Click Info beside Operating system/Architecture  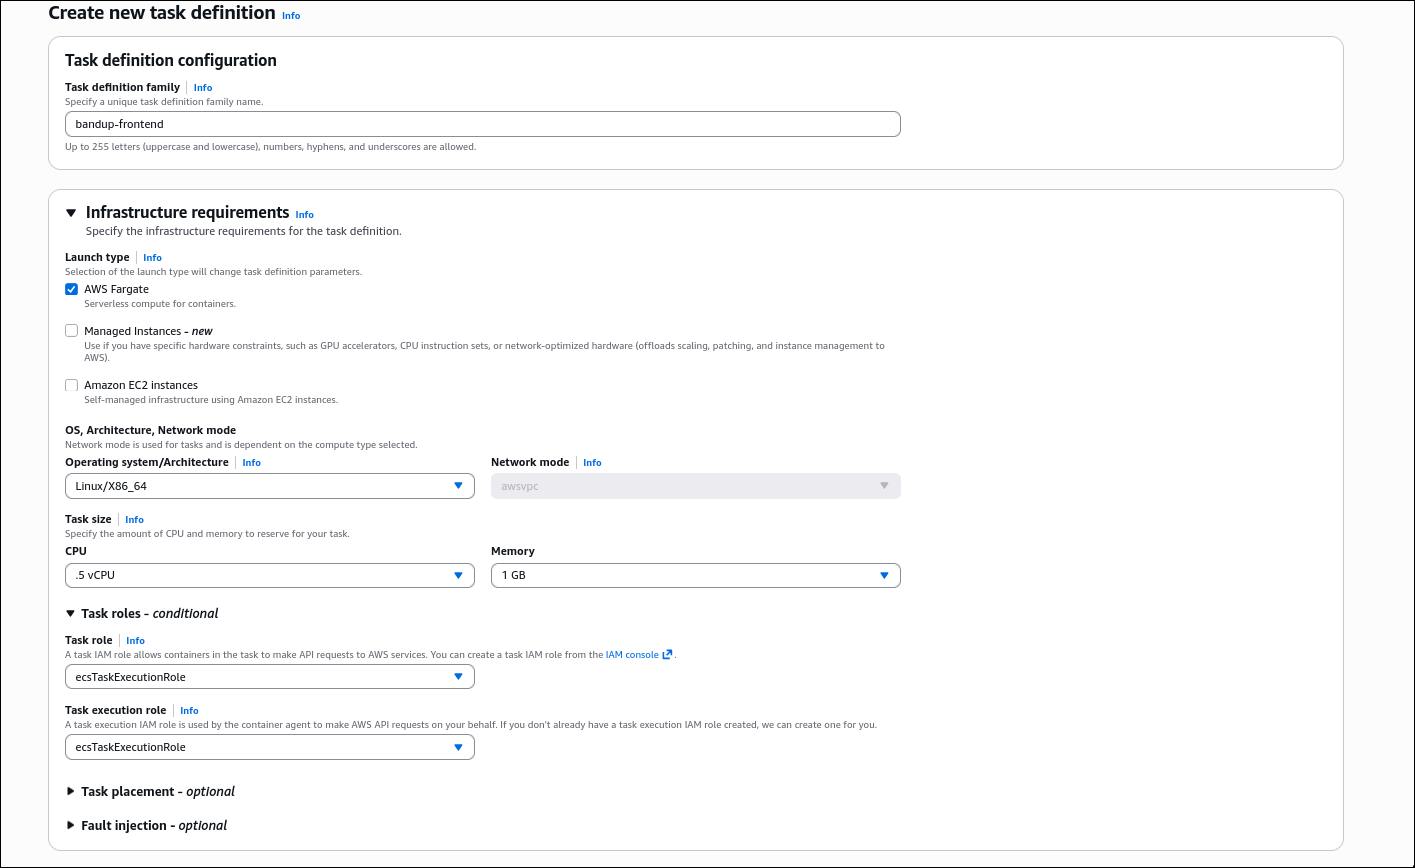coord(251,462)
